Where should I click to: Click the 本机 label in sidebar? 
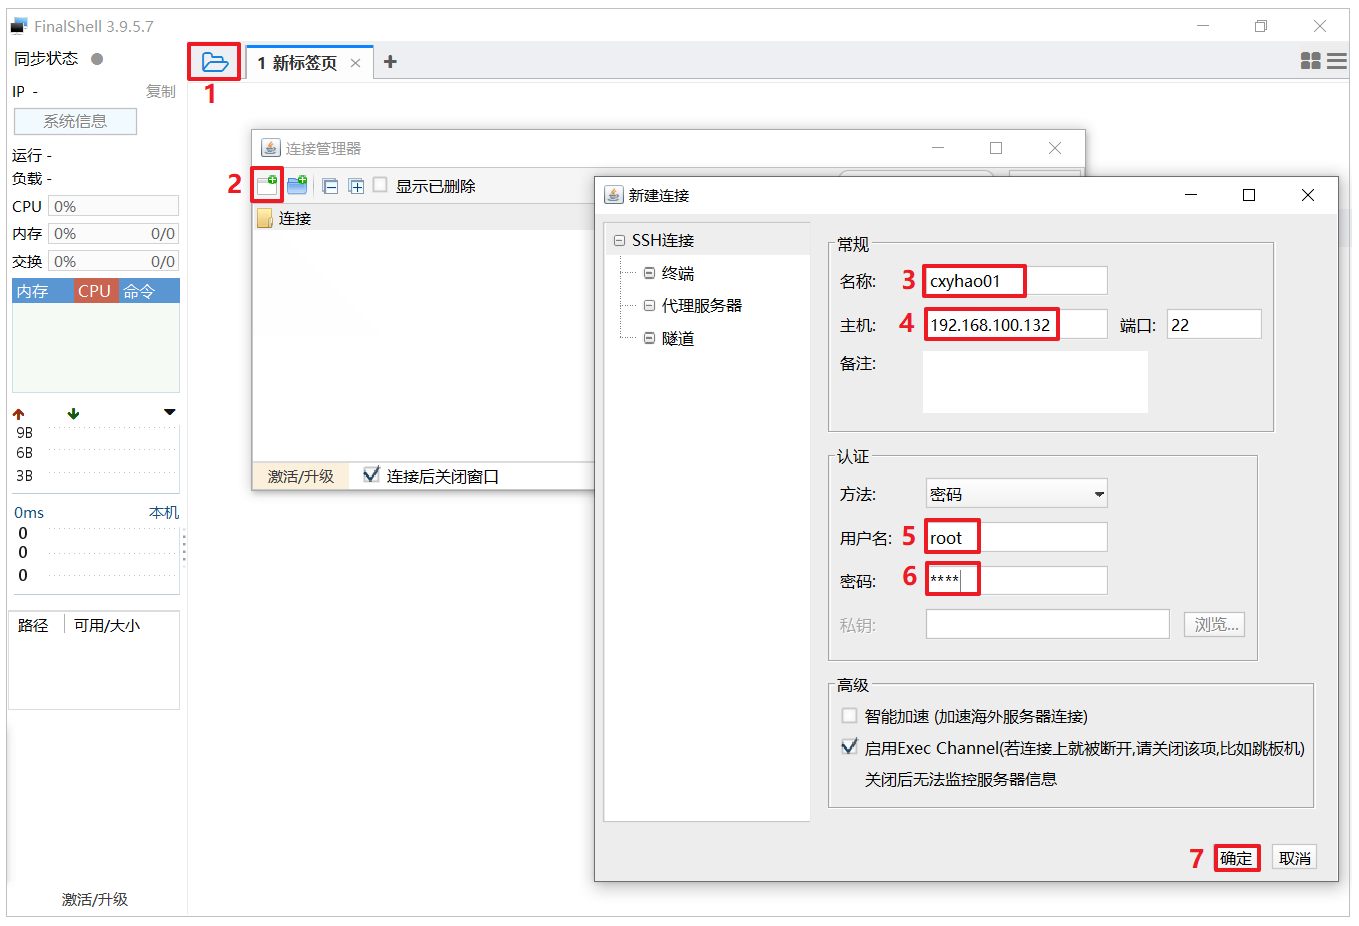click(164, 512)
